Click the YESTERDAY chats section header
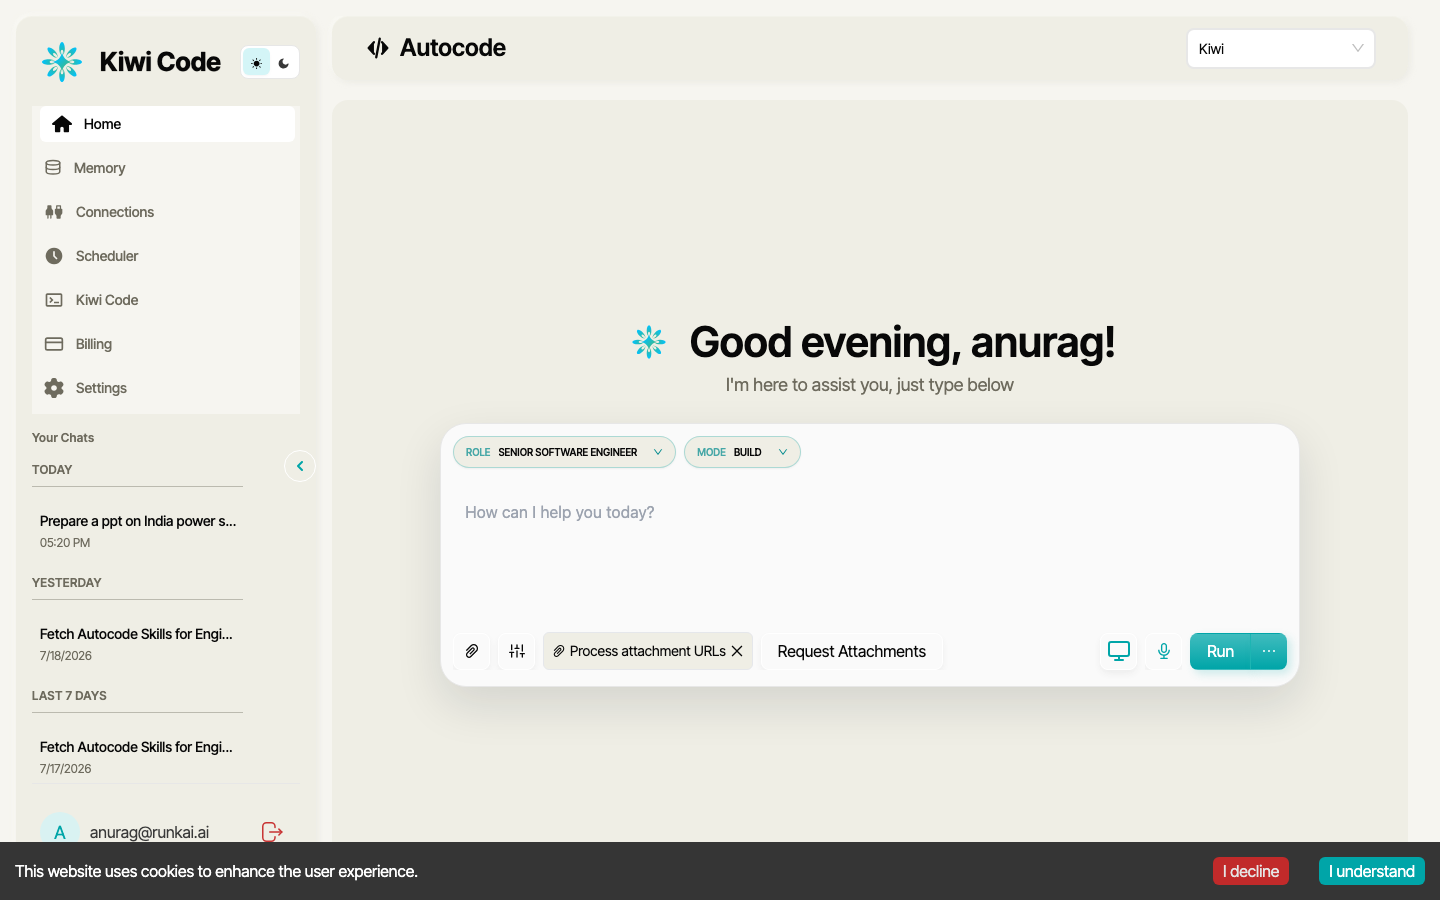The image size is (1440, 900). coord(67,583)
